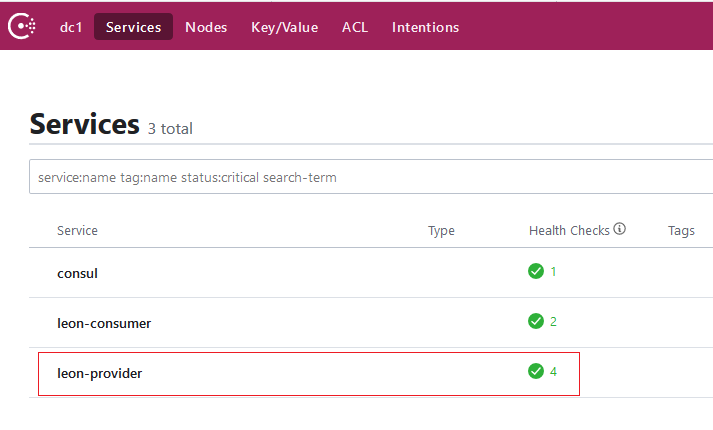This screenshot has width=713, height=430.
Task: Open the dc1 datacenter selector
Action: tap(71, 27)
